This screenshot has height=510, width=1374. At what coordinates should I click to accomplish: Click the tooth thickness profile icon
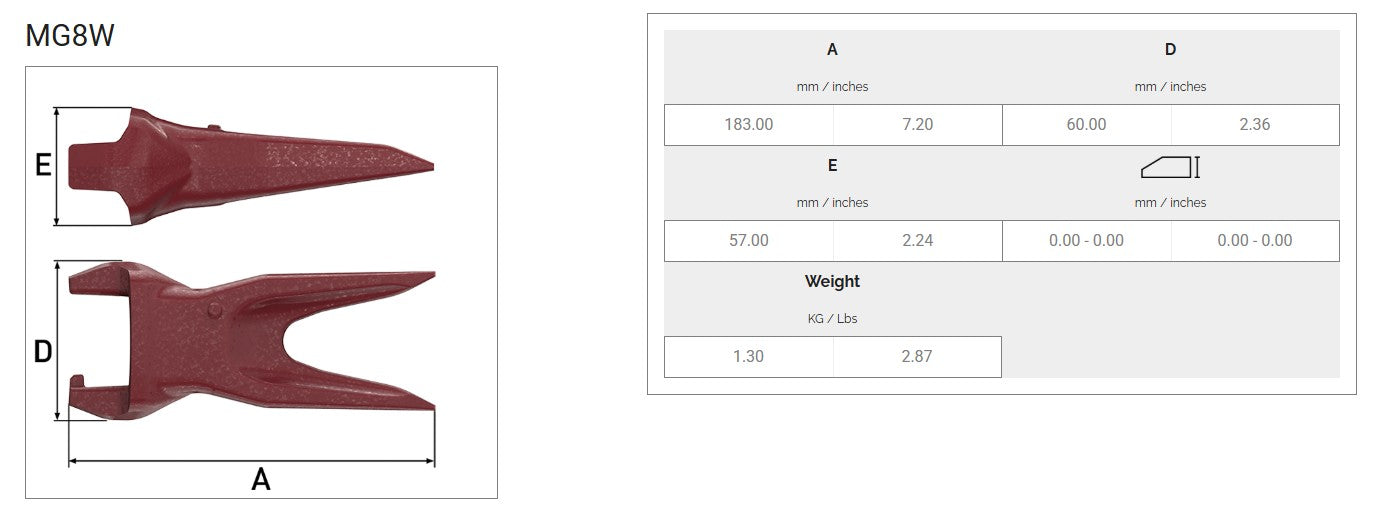pyautogui.click(x=1169, y=166)
